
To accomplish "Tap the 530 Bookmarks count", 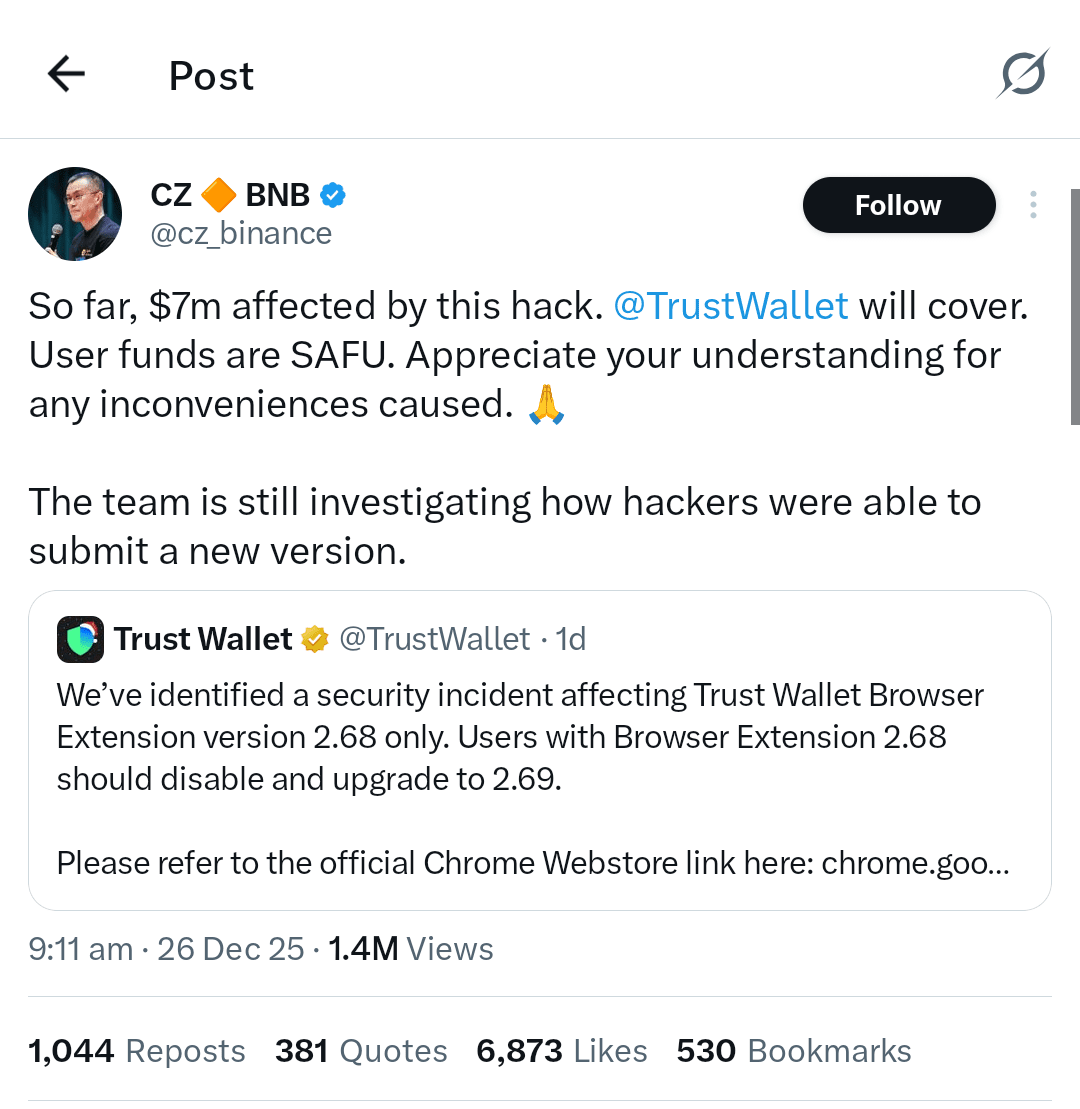I will (x=794, y=1051).
